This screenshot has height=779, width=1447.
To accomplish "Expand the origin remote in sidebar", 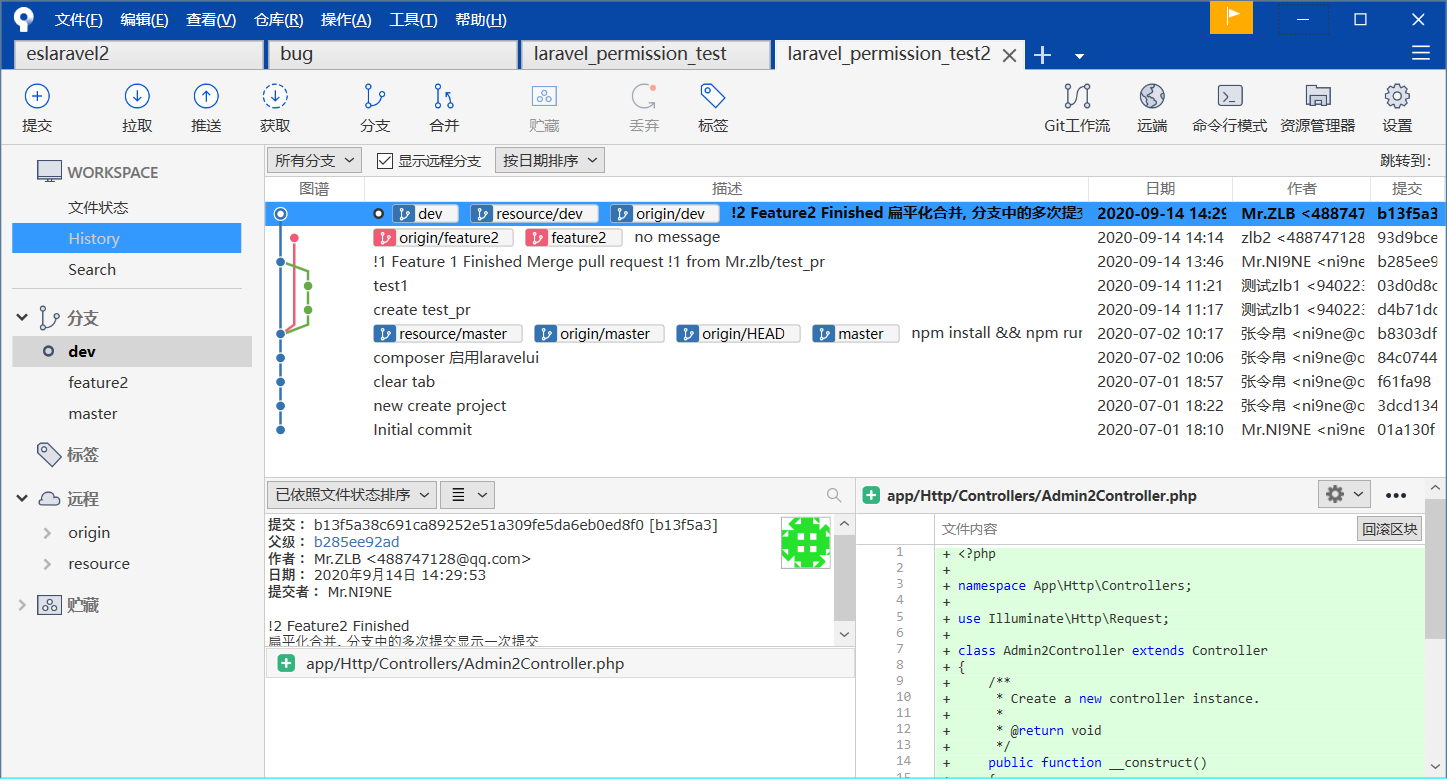I will point(47,533).
